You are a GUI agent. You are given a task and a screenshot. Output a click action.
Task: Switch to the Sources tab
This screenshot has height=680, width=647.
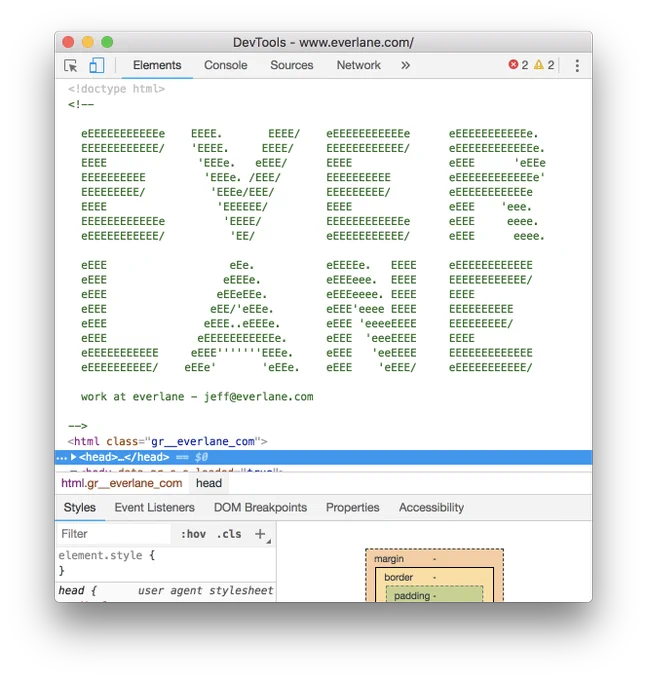point(291,65)
